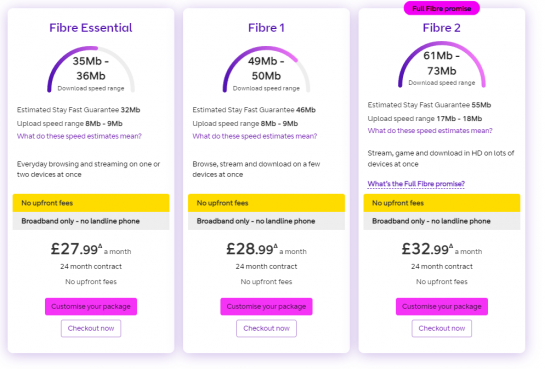Screen dimensions: 545x369
Task: Click Customise your package for Fibre 1
Action: [x=266, y=306]
